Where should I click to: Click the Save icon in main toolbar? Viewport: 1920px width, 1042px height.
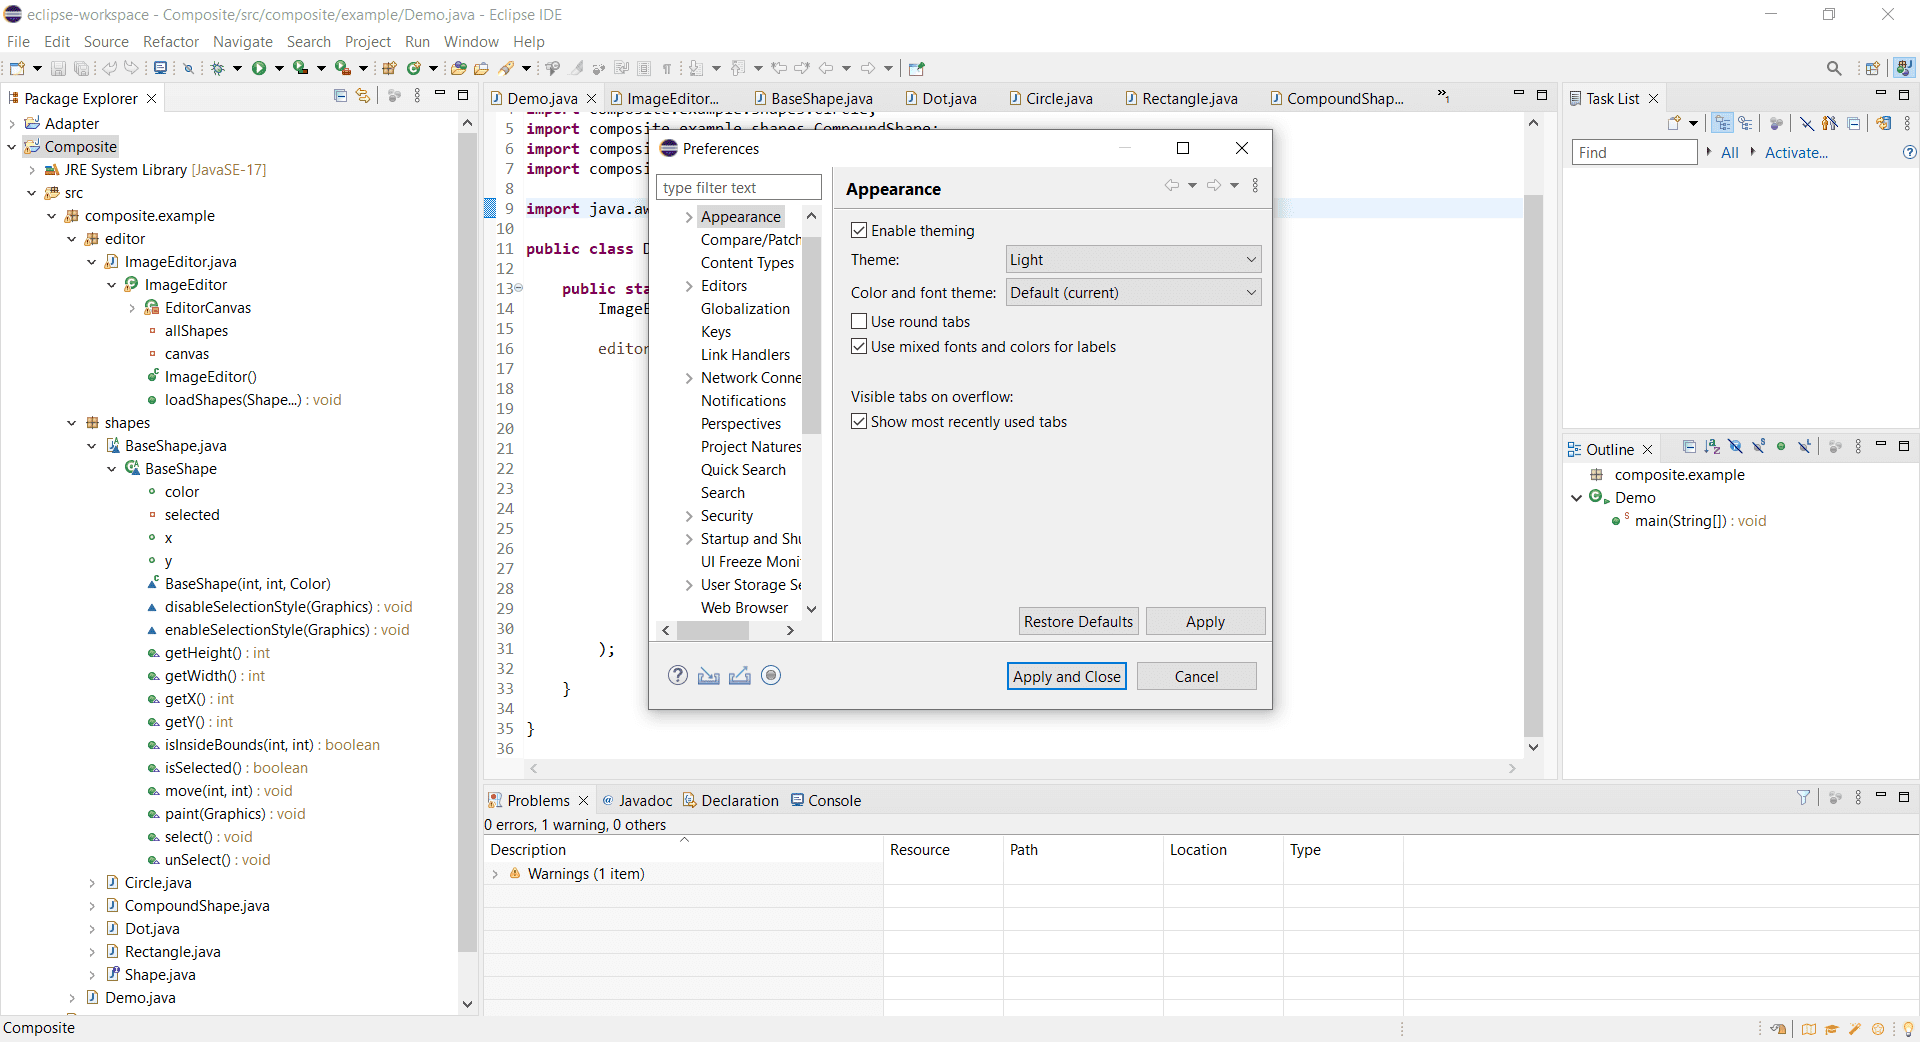tap(58, 68)
